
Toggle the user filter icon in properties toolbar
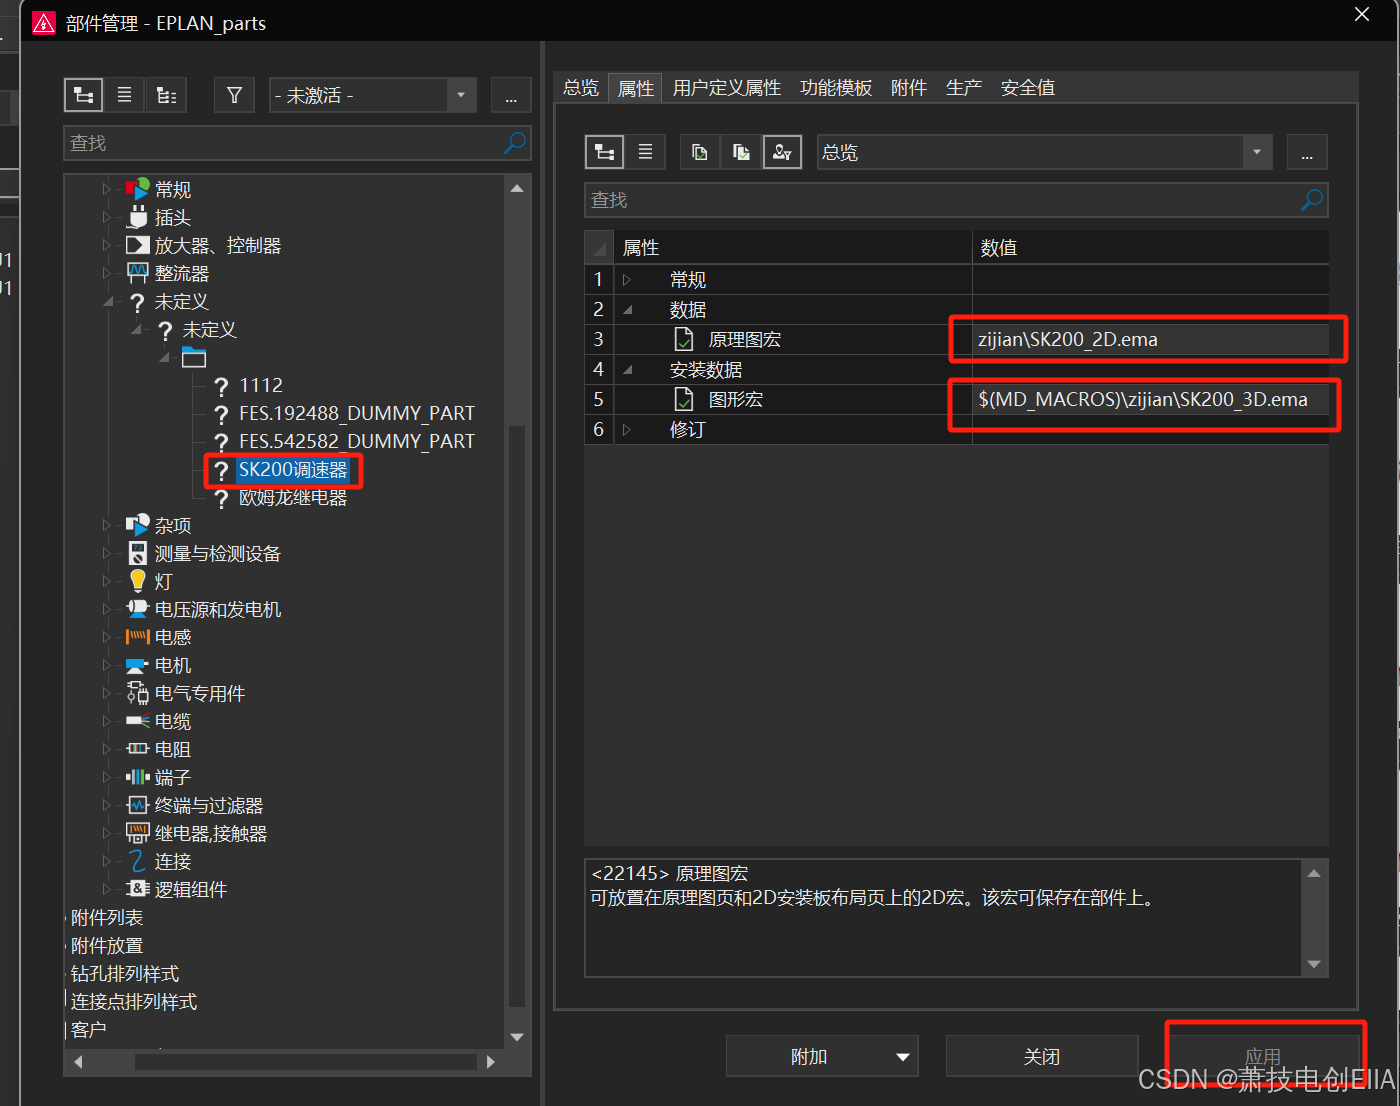[782, 152]
